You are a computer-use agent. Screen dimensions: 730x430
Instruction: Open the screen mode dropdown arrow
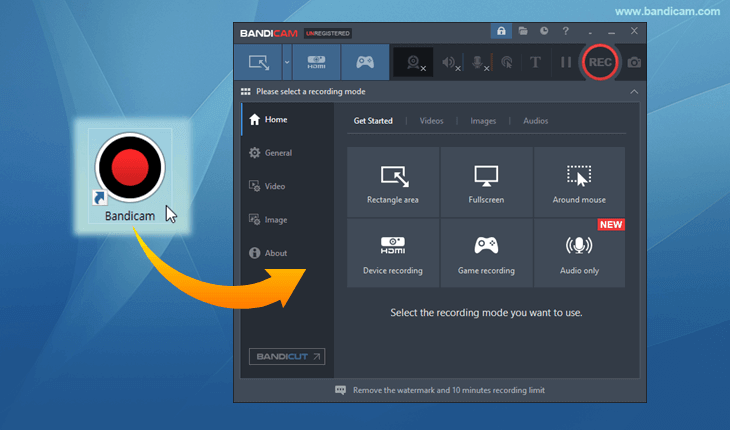[x=287, y=62]
